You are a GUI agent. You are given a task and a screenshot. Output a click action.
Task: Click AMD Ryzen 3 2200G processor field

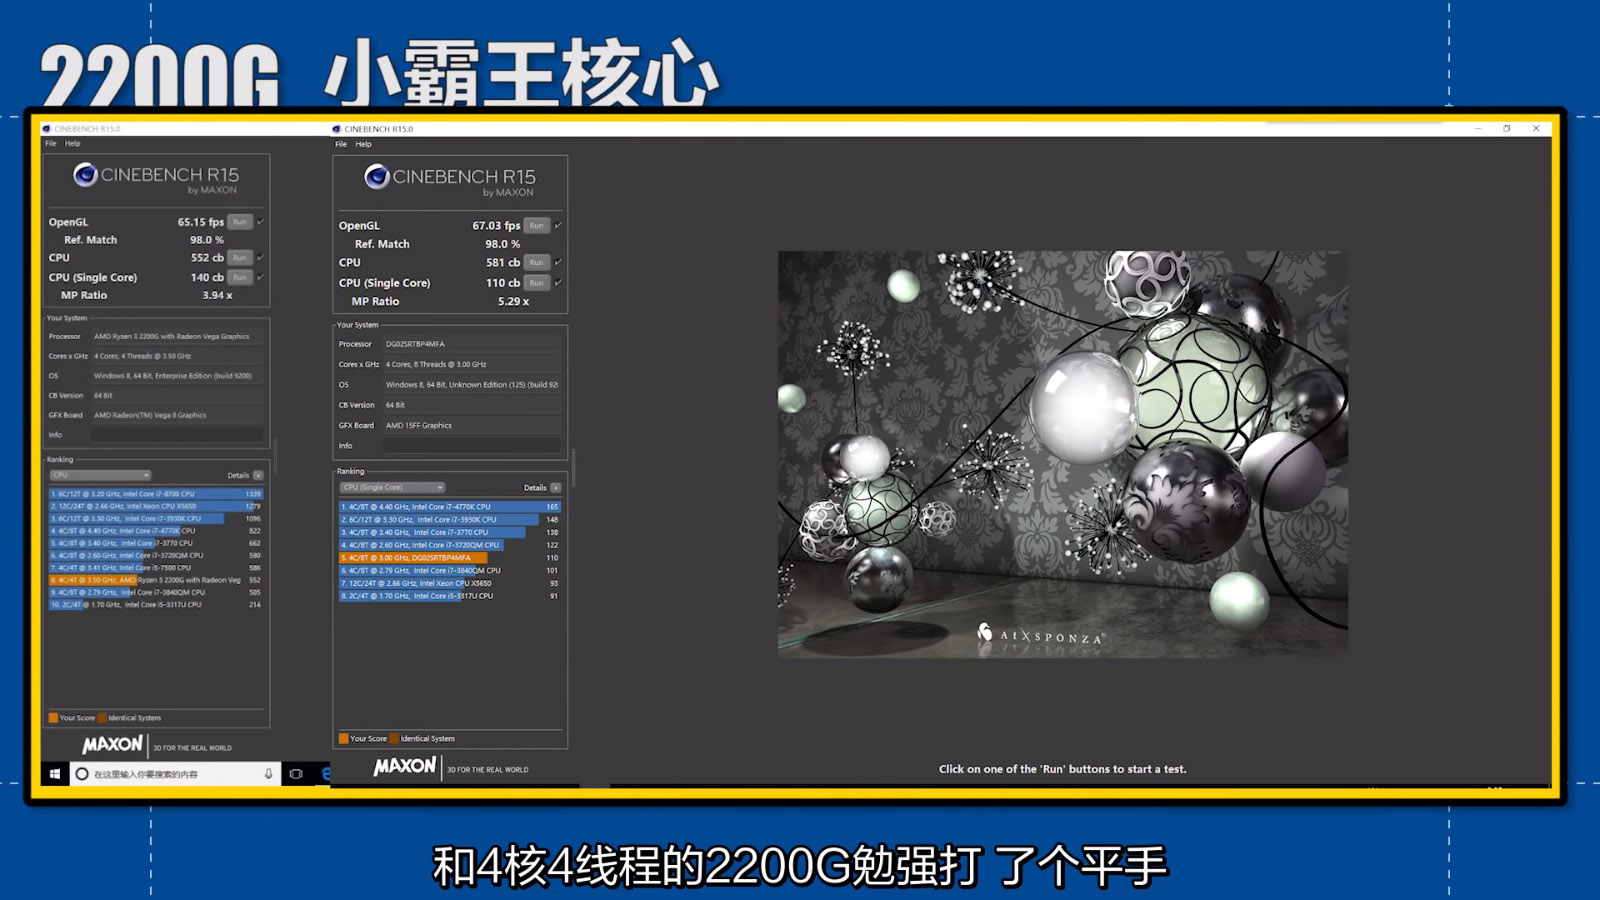[177, 337]
